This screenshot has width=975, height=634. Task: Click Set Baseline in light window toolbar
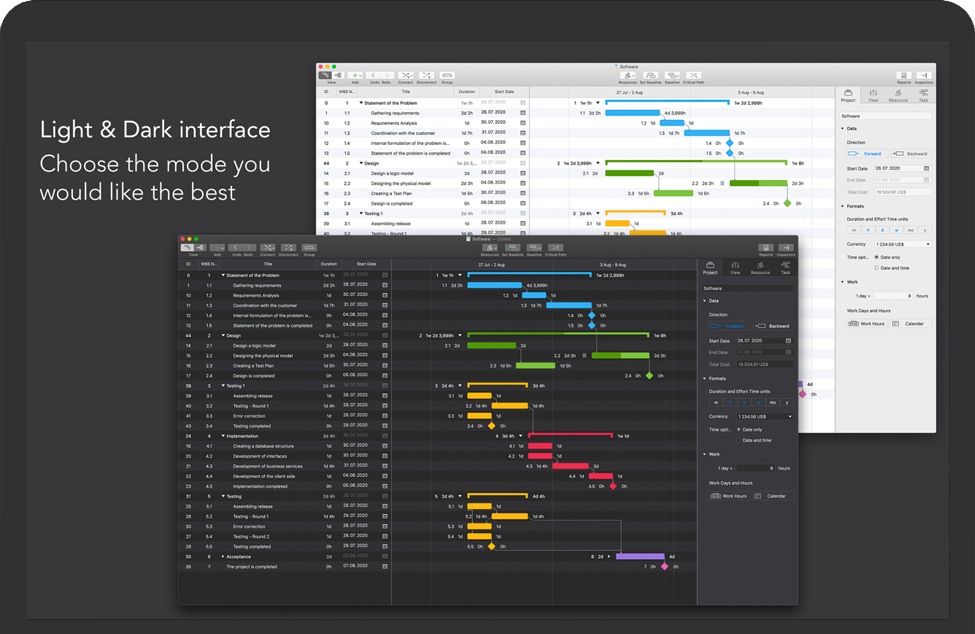pyautogui.click(x=651, y=75)
